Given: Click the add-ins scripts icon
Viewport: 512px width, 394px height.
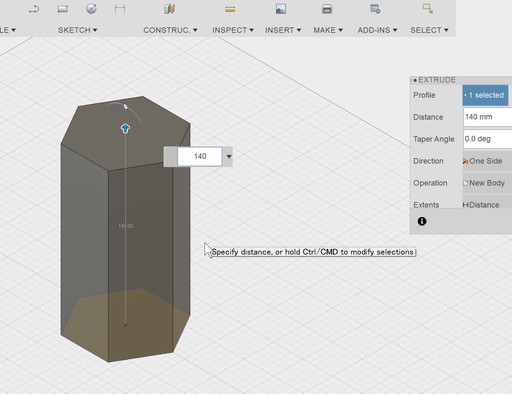Looking at the screenshot, I should tap(375, 9).
